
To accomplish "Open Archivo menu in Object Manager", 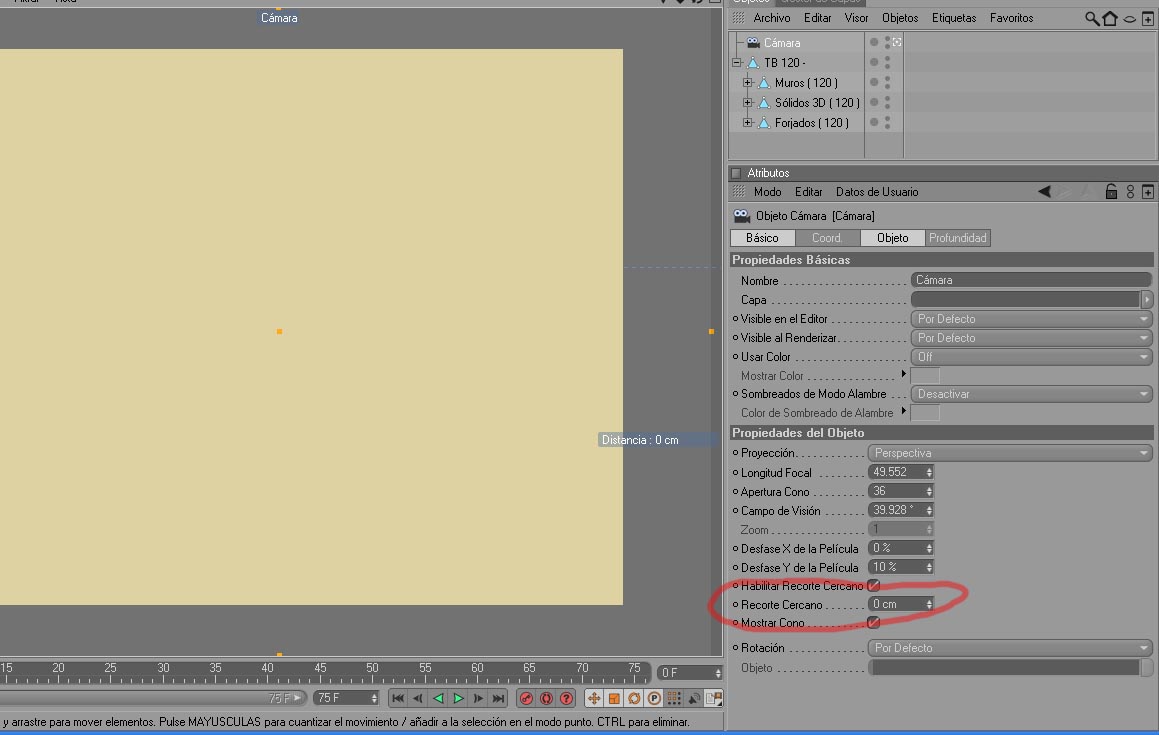I will [x=772, y=18].
